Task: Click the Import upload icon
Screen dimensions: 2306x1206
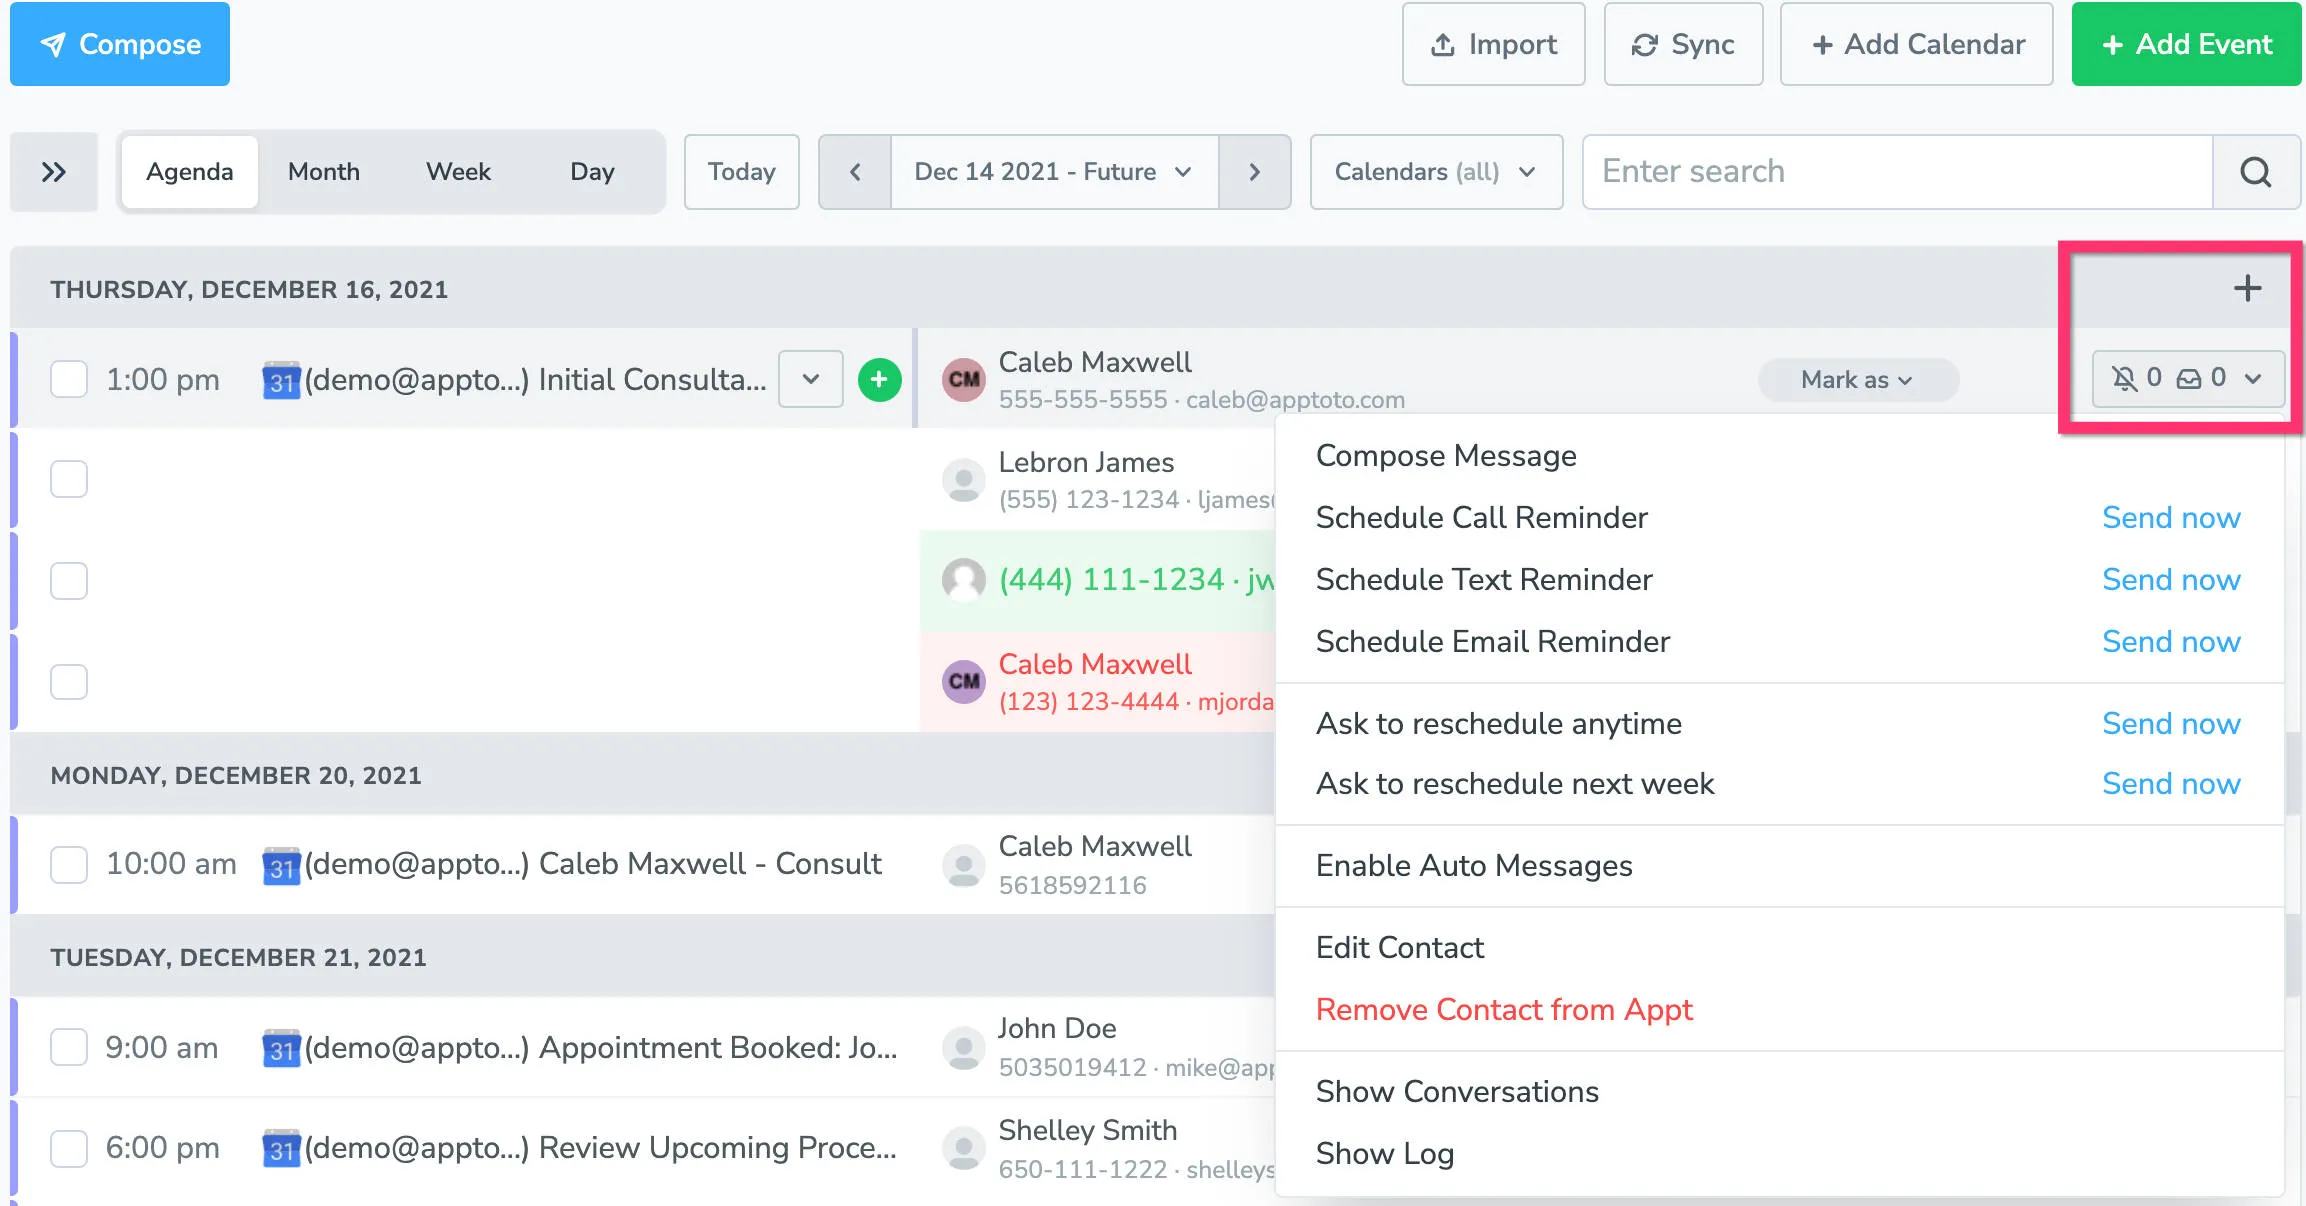Action: pos(1441,44)
